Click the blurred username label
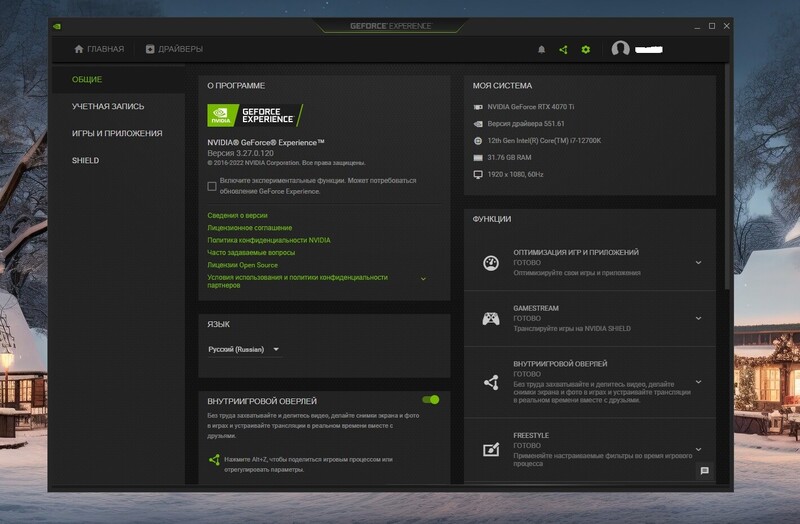This screenshot has height=524, width=800. coord(649,49)
